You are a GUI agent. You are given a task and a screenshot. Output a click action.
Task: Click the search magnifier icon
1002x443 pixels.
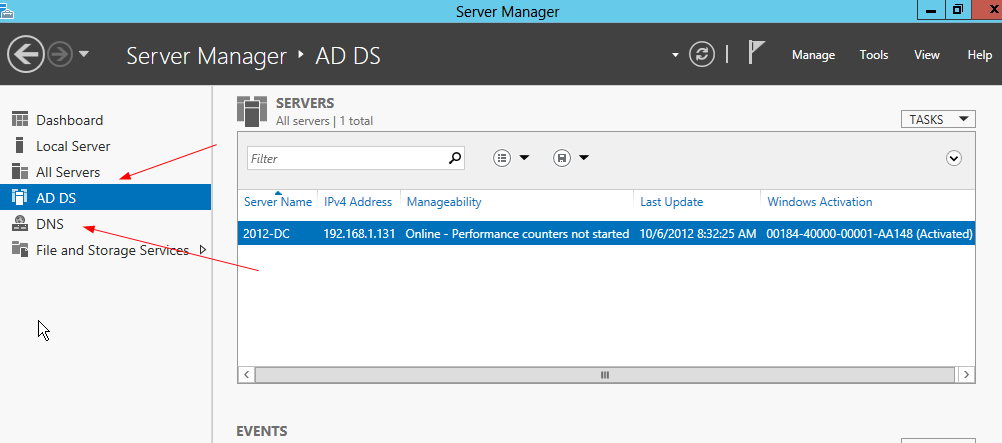pyautogui.click(x=455, y=158)
